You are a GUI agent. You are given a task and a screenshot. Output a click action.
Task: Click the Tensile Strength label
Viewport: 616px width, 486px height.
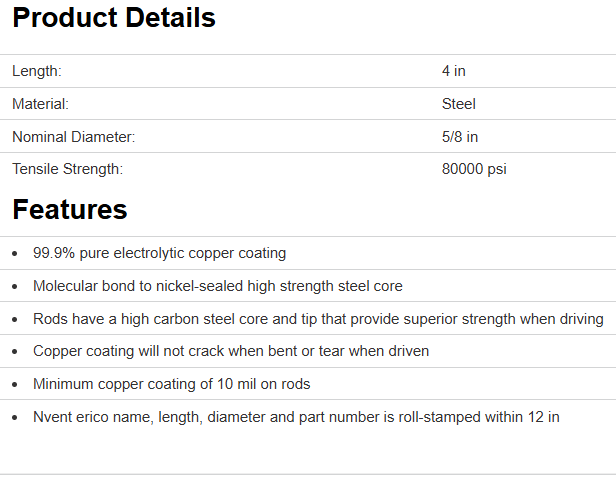tap(67, 170)
